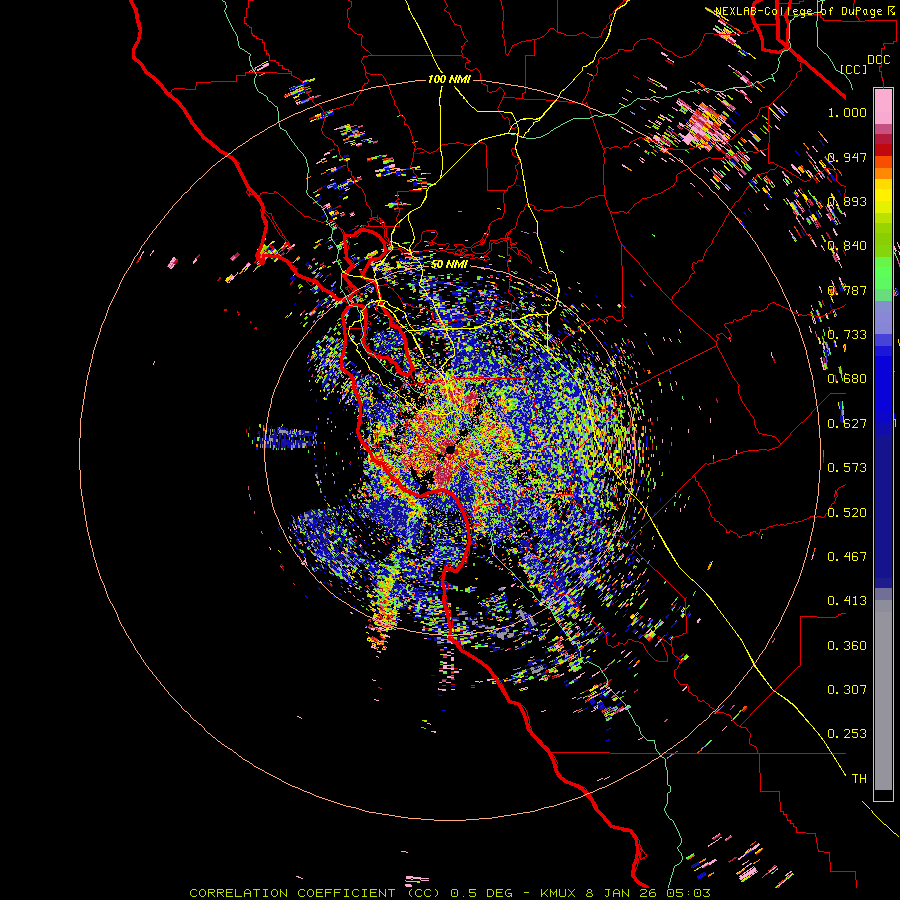
Task: Click the 8 JAN 26 date text
Action: (x=622, y=893)
